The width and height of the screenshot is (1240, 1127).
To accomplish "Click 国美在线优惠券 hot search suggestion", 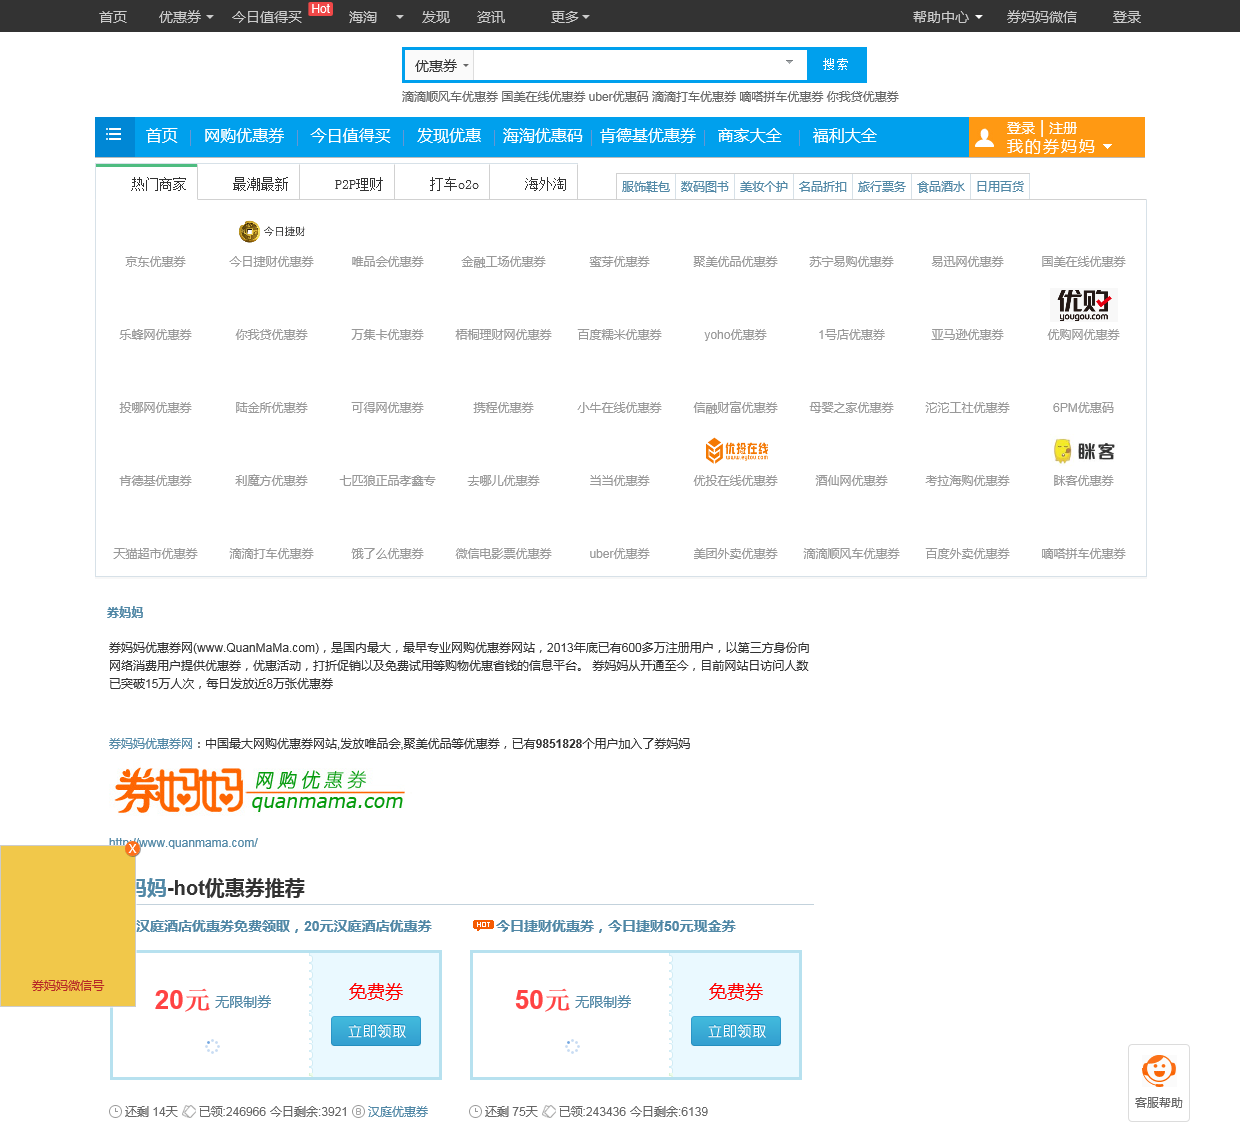I will click(543, 97).
